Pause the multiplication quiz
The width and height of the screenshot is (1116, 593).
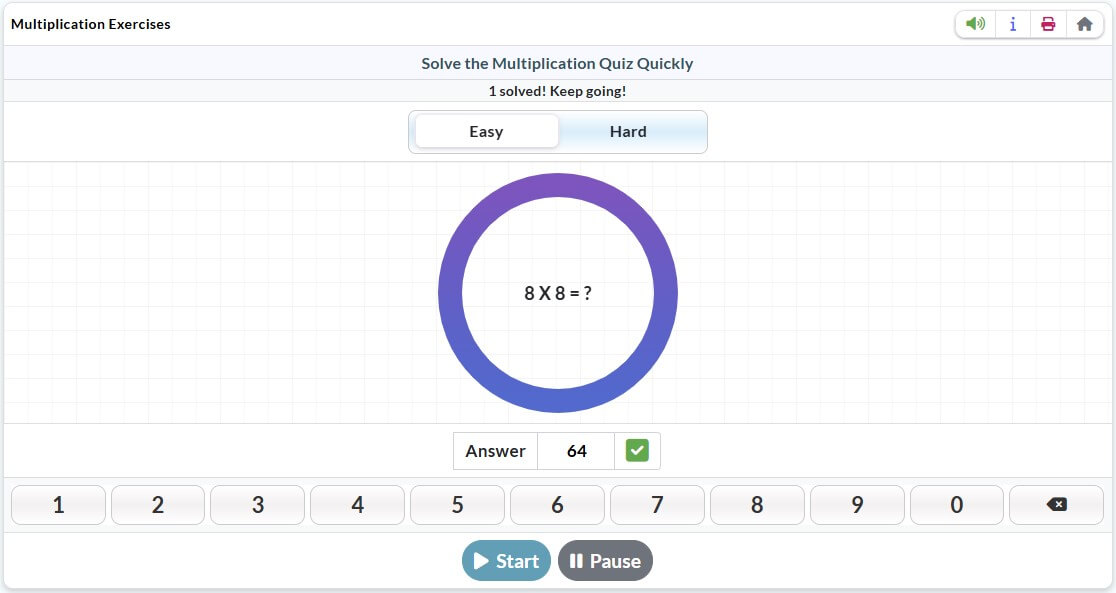[605, 560]
